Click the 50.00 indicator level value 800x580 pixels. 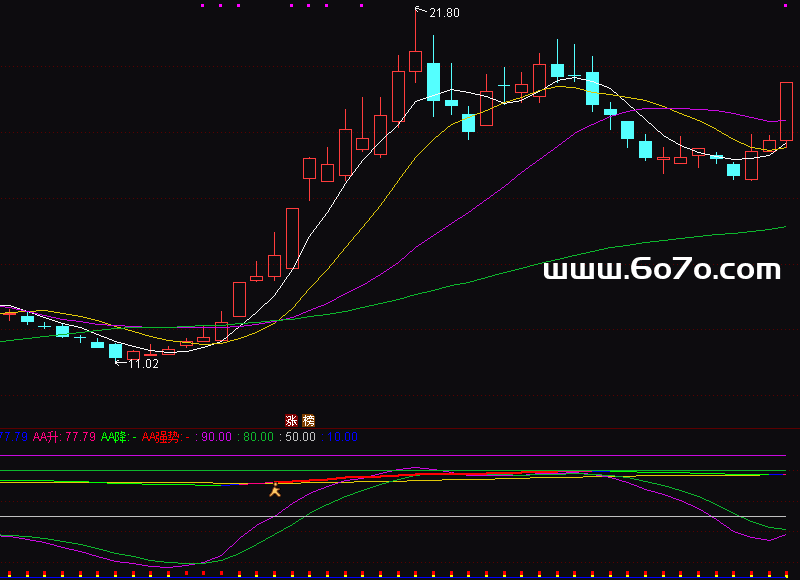(300, 437)
